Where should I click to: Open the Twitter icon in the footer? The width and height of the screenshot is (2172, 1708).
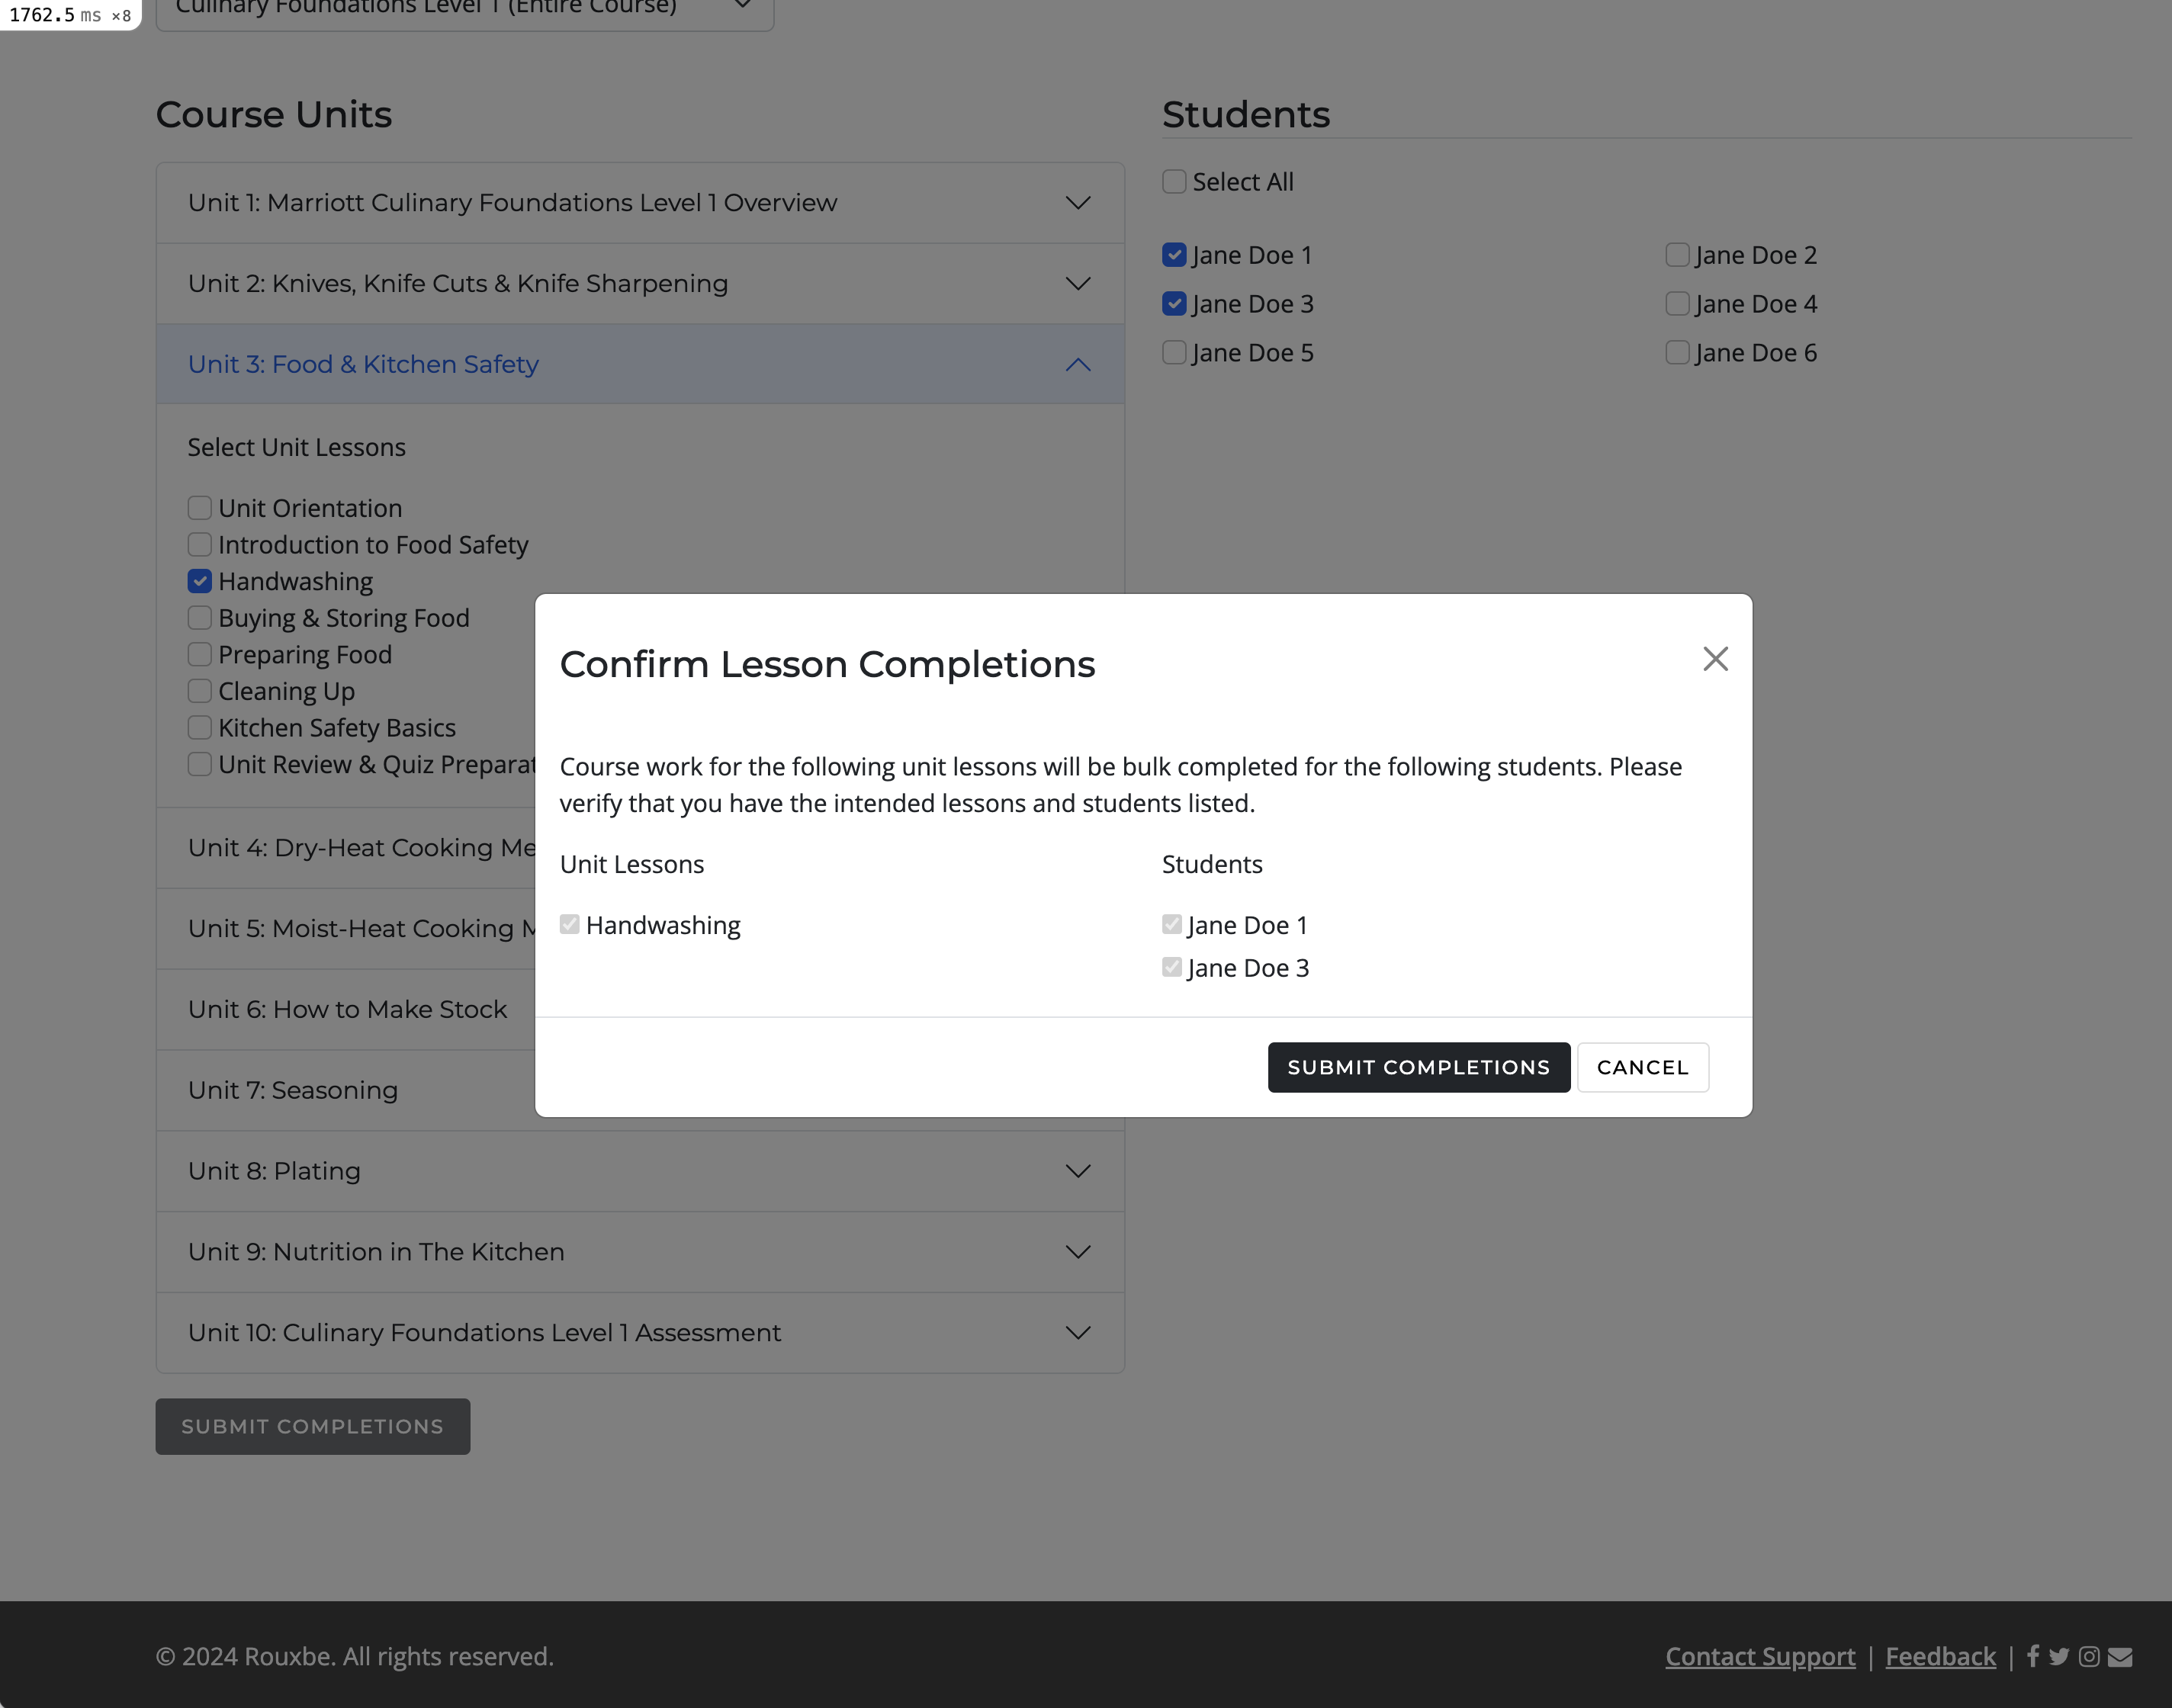pyautogui.click(x=2061, y=1656)
